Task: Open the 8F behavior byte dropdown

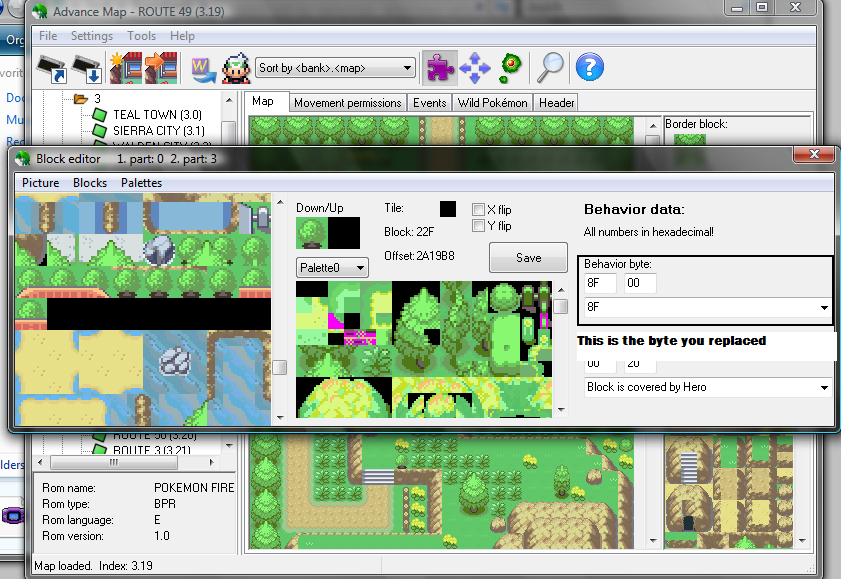Action: point(824,308)
